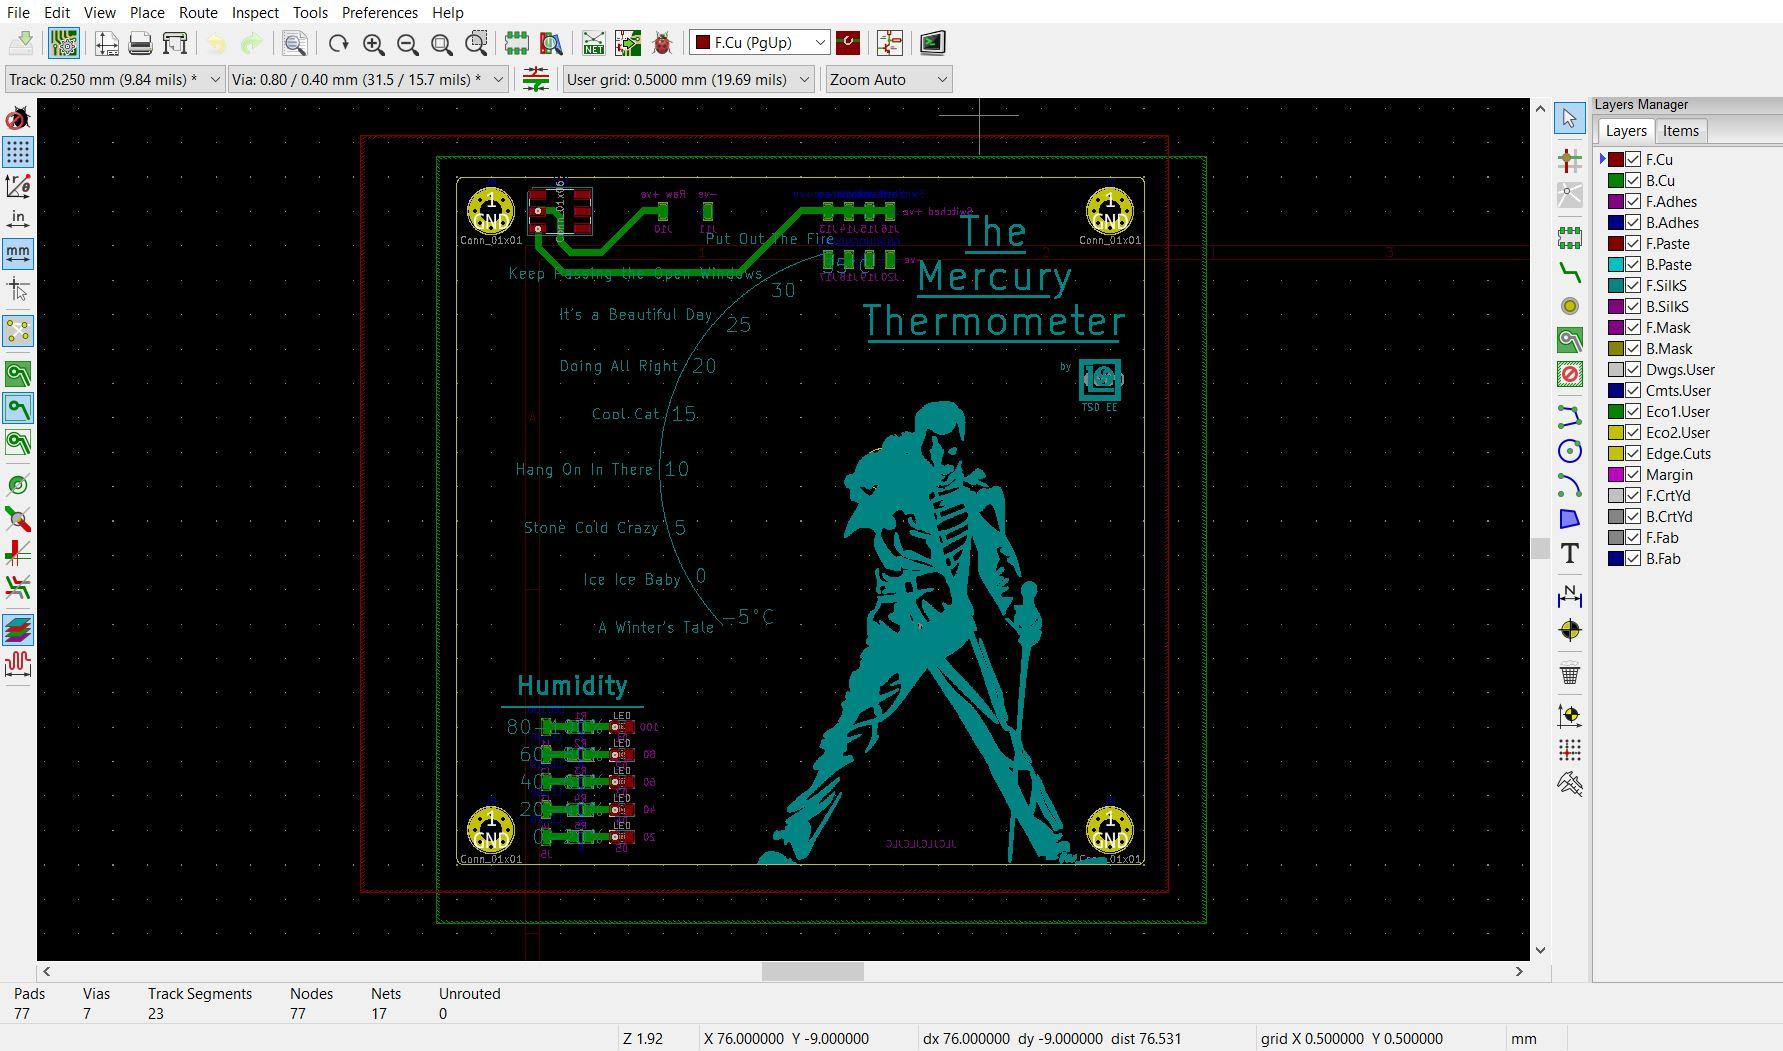The width and height of the screenshot is (1783, 1051).
Task: Open the User grid size dropdown
Action: tap(688, 79)
